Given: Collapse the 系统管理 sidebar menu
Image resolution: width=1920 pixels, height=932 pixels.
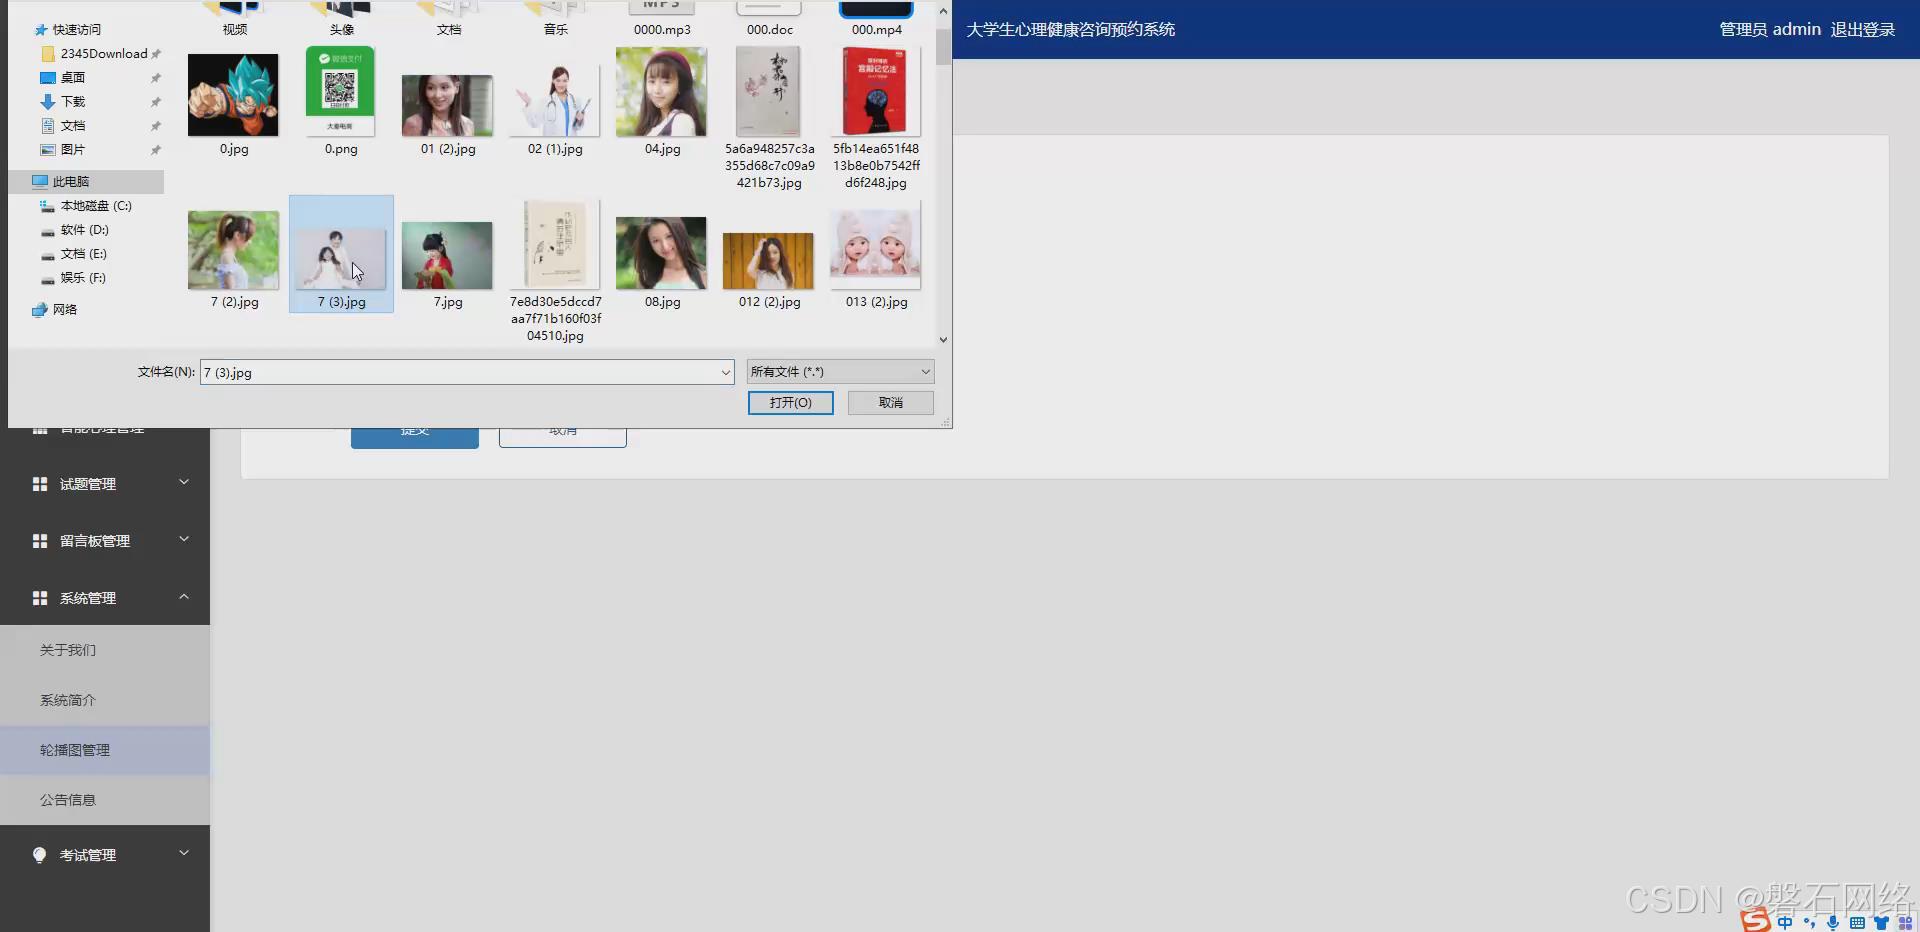Looking at the screenshot, I should (x=105, y=598).
